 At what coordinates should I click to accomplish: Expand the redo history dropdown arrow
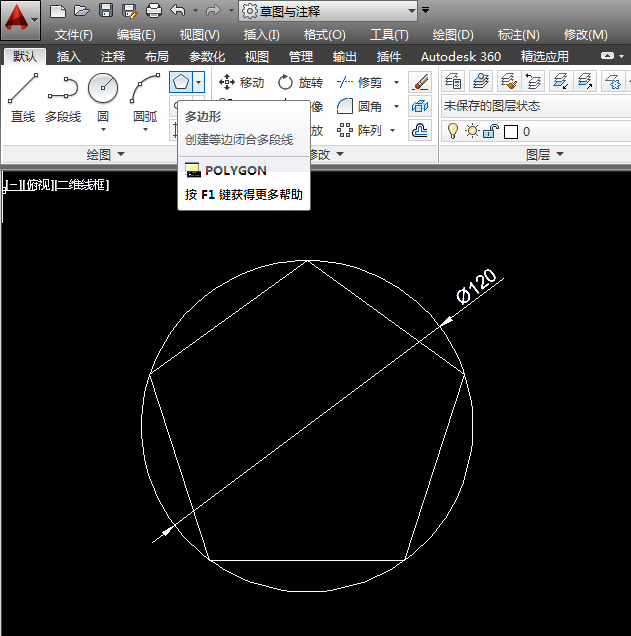click(231, 11)
